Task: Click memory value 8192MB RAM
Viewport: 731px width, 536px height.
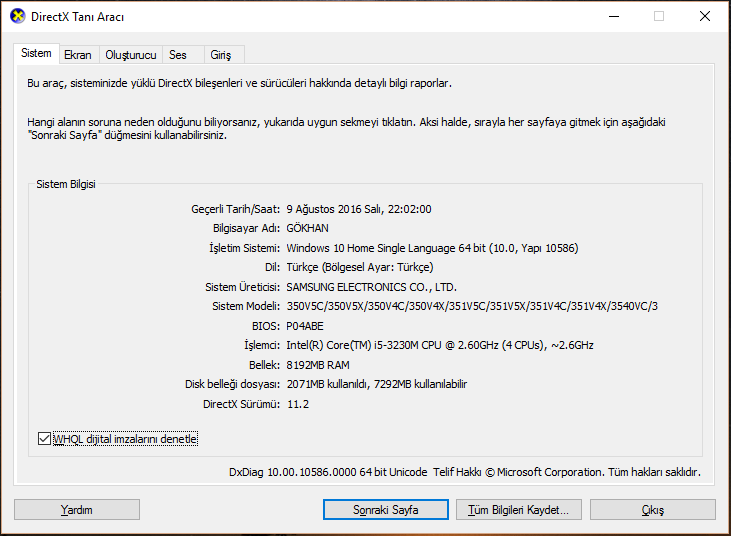Action: coord(318,365)
